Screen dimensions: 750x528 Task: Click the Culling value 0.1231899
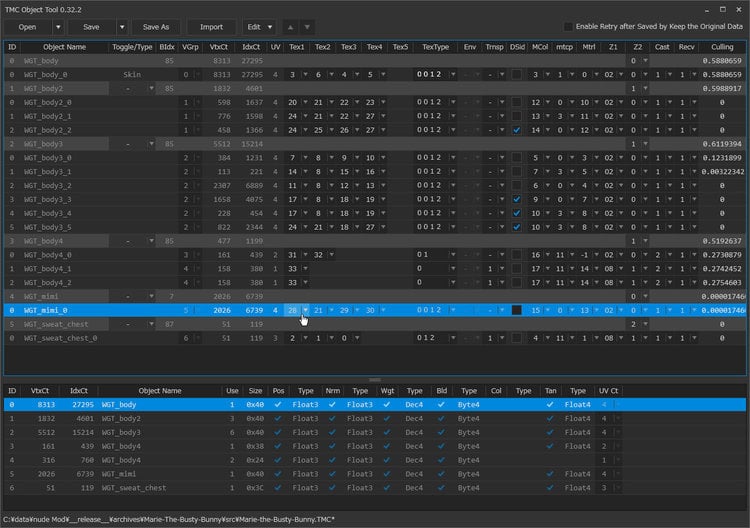pyautogui.click(x=722, y=158)
